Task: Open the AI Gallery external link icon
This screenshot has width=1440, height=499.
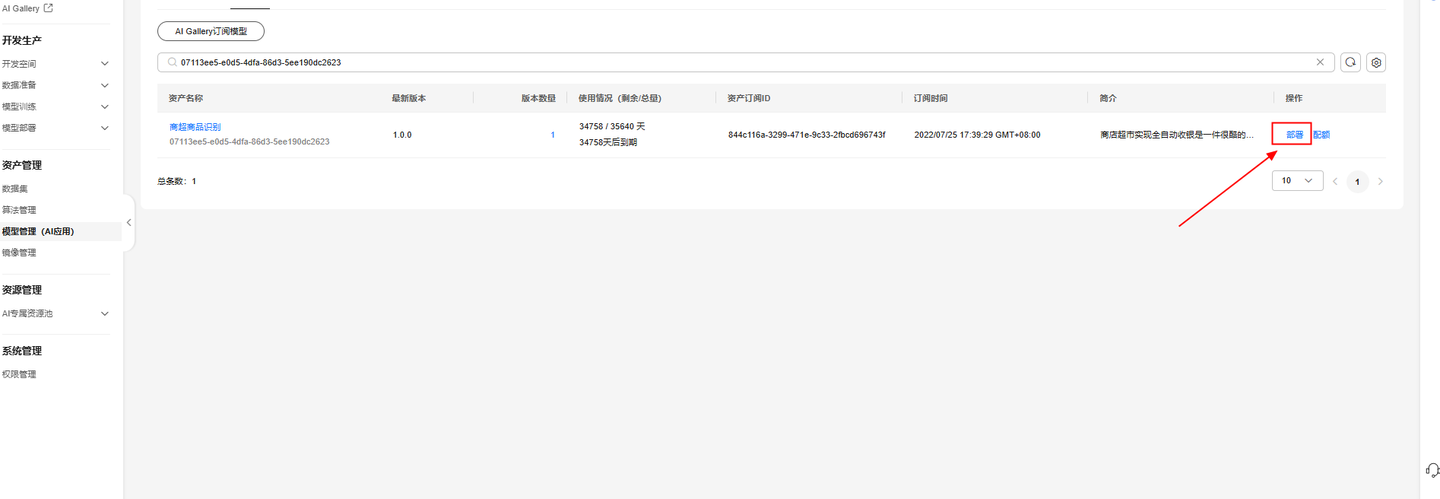Action: [x=48, y=8]
